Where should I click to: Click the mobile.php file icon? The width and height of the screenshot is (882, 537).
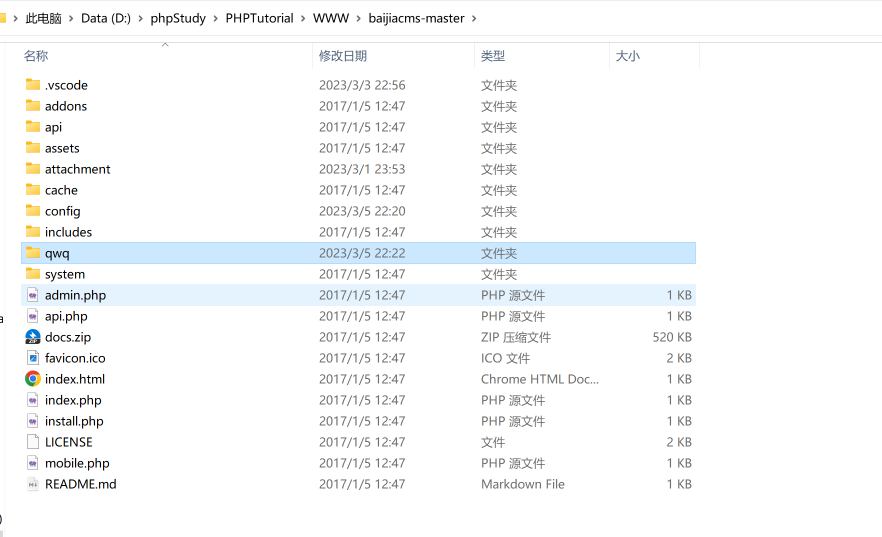[33, 463]
